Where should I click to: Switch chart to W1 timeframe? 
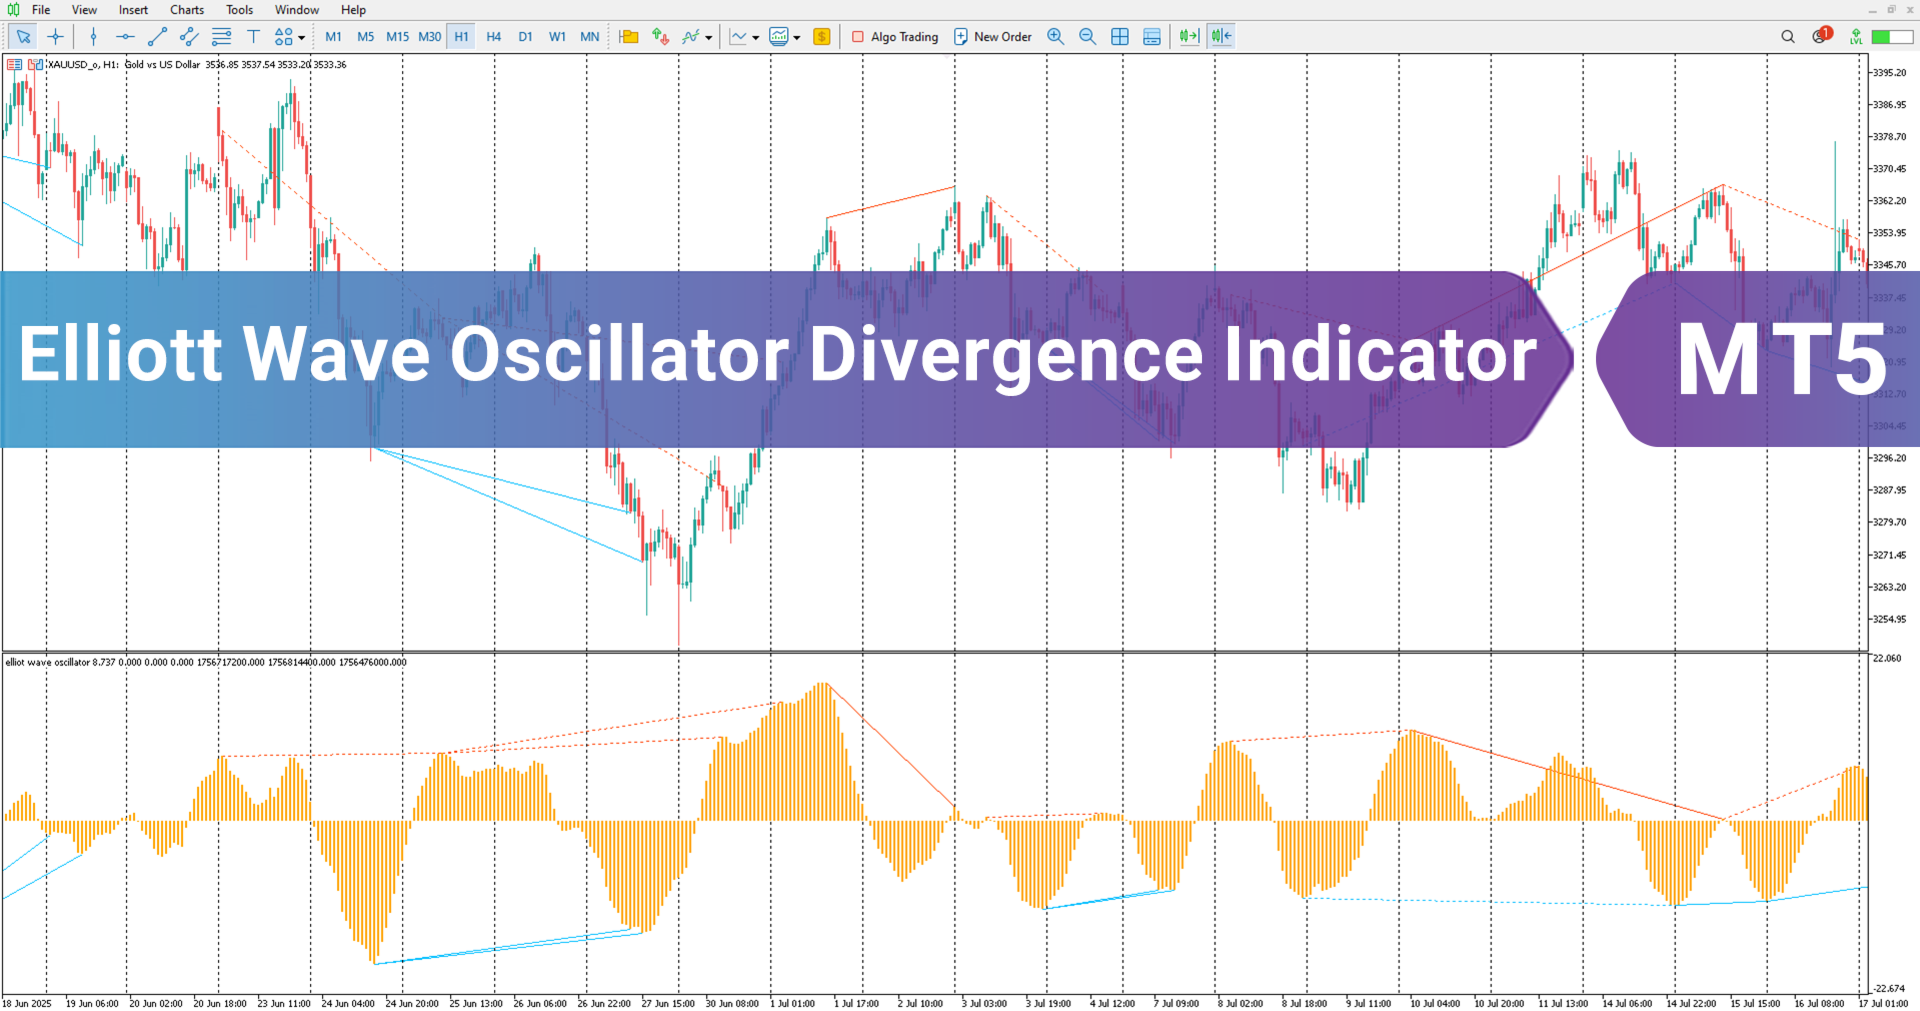coord(557,37)
